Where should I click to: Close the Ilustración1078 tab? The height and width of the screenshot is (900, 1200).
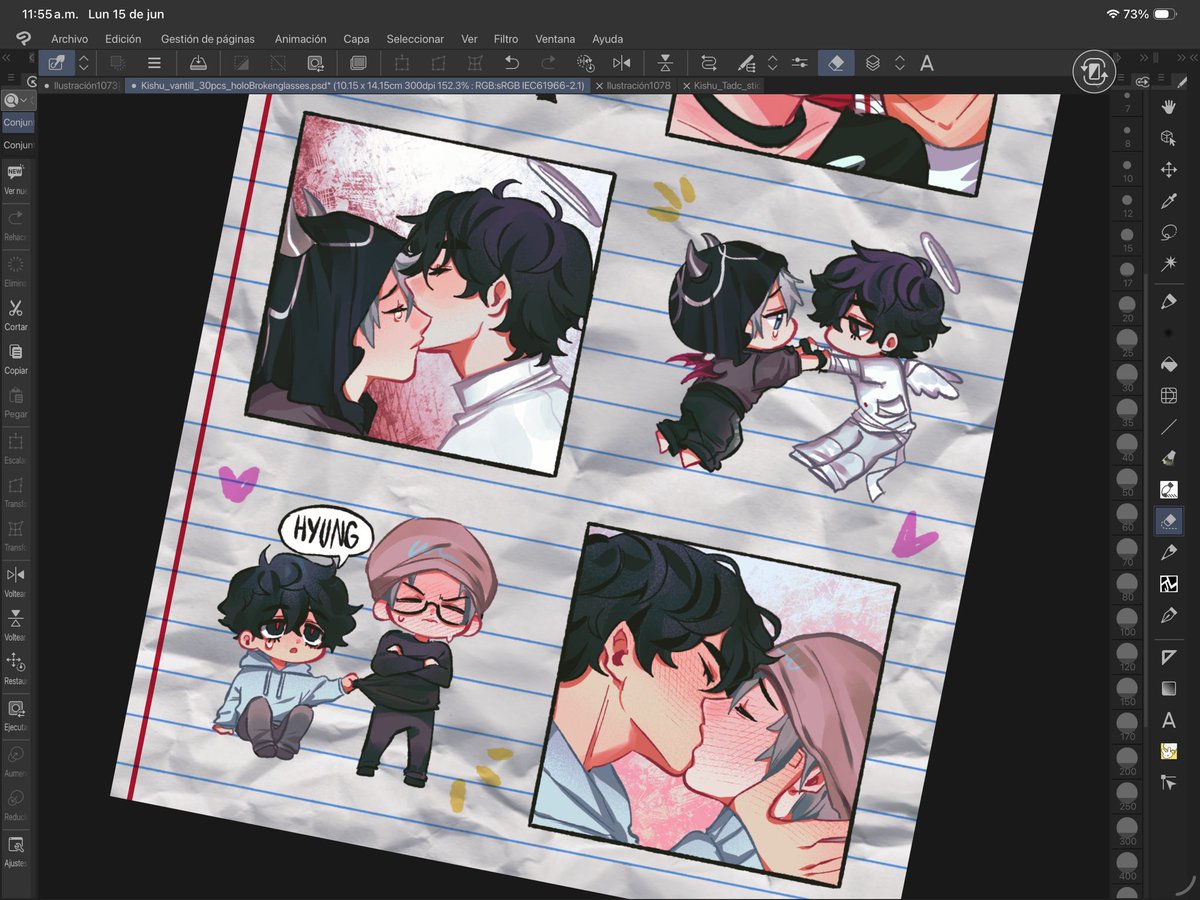coord(599,86)
